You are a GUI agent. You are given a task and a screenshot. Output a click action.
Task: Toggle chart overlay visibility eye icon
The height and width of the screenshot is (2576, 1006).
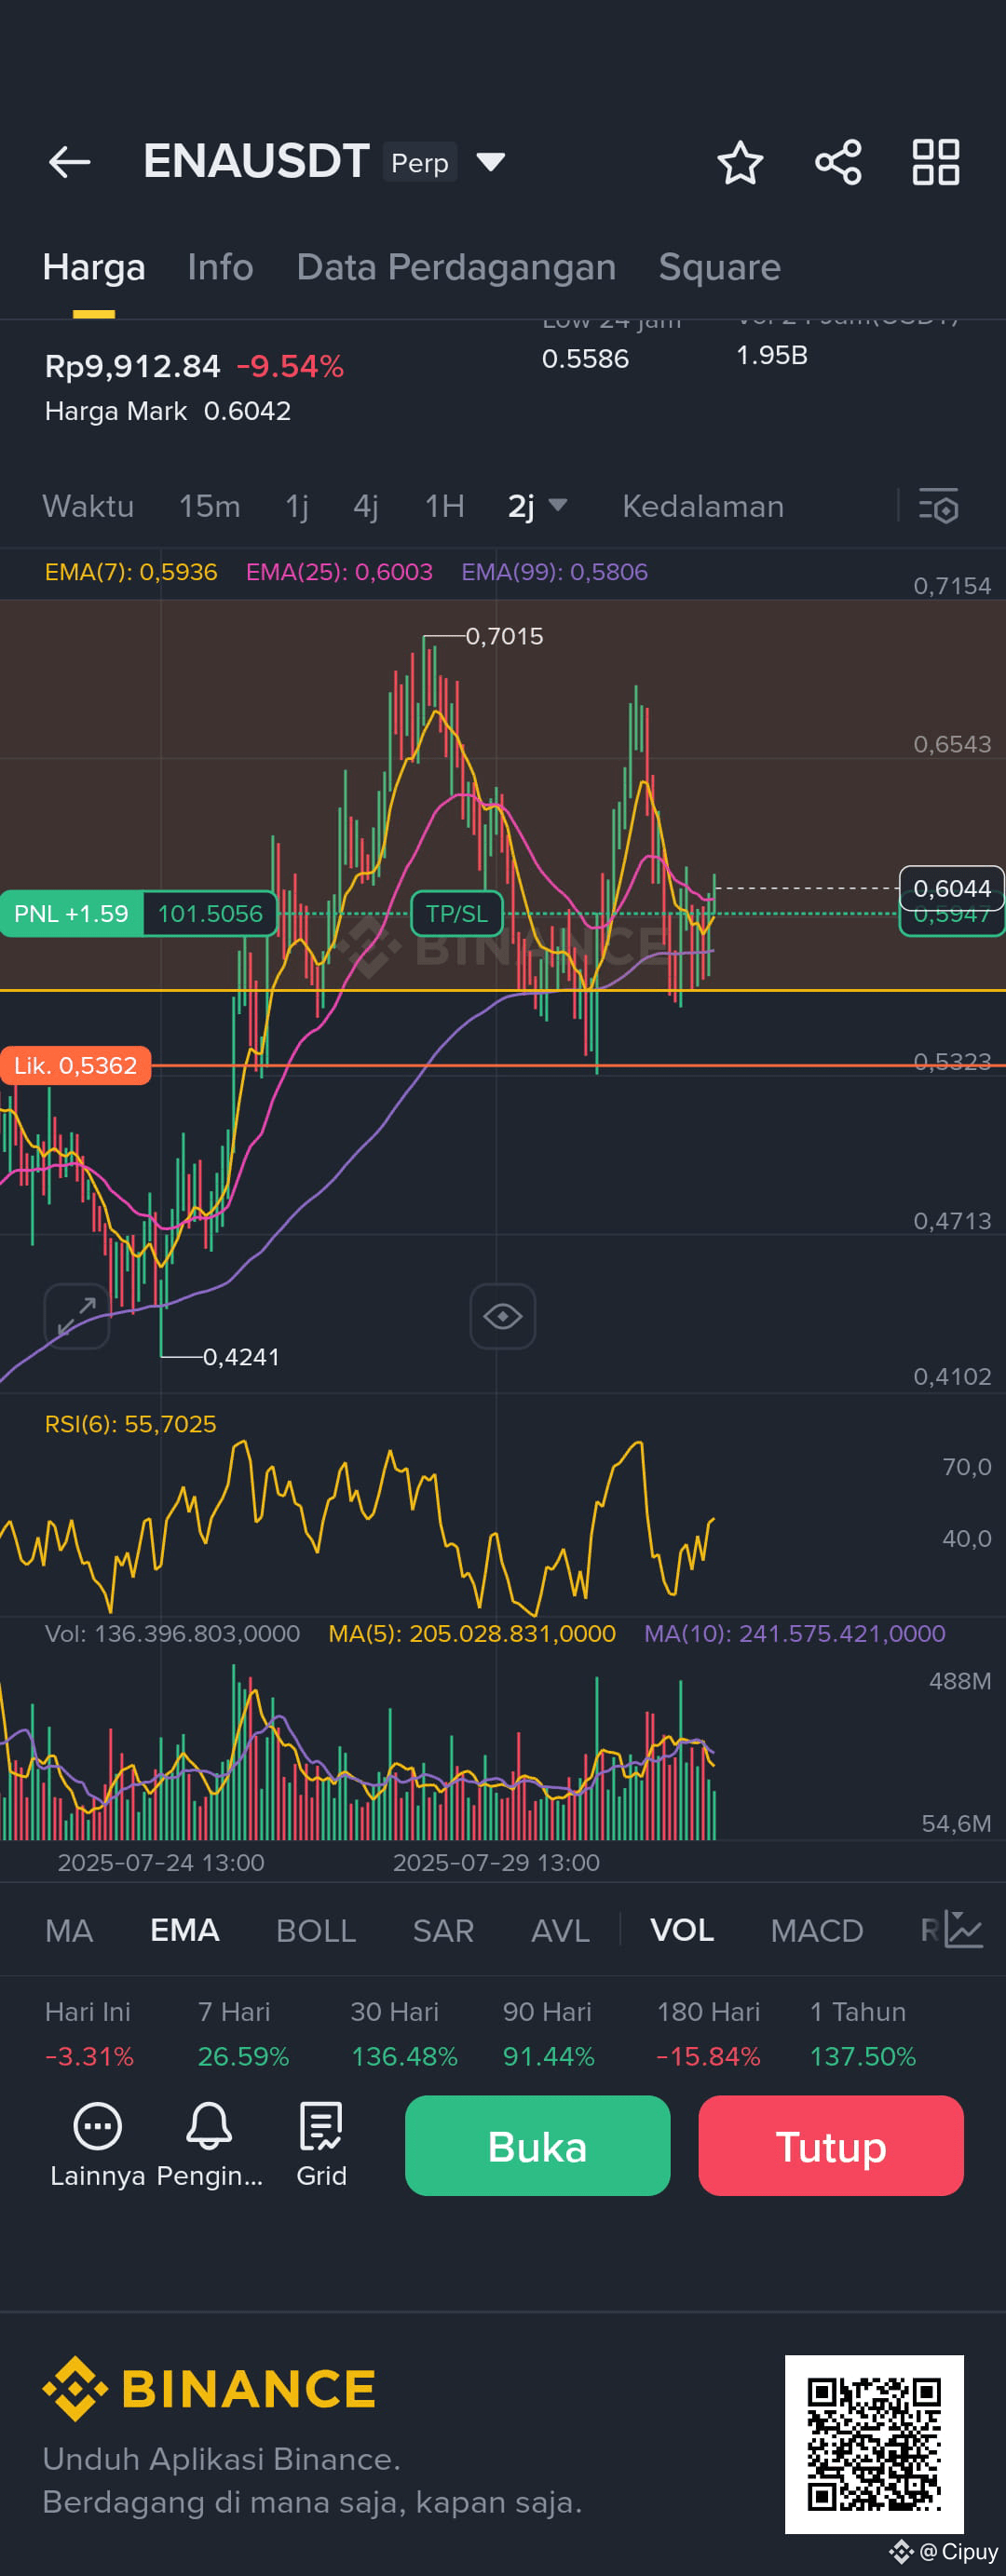(503, 1316)
